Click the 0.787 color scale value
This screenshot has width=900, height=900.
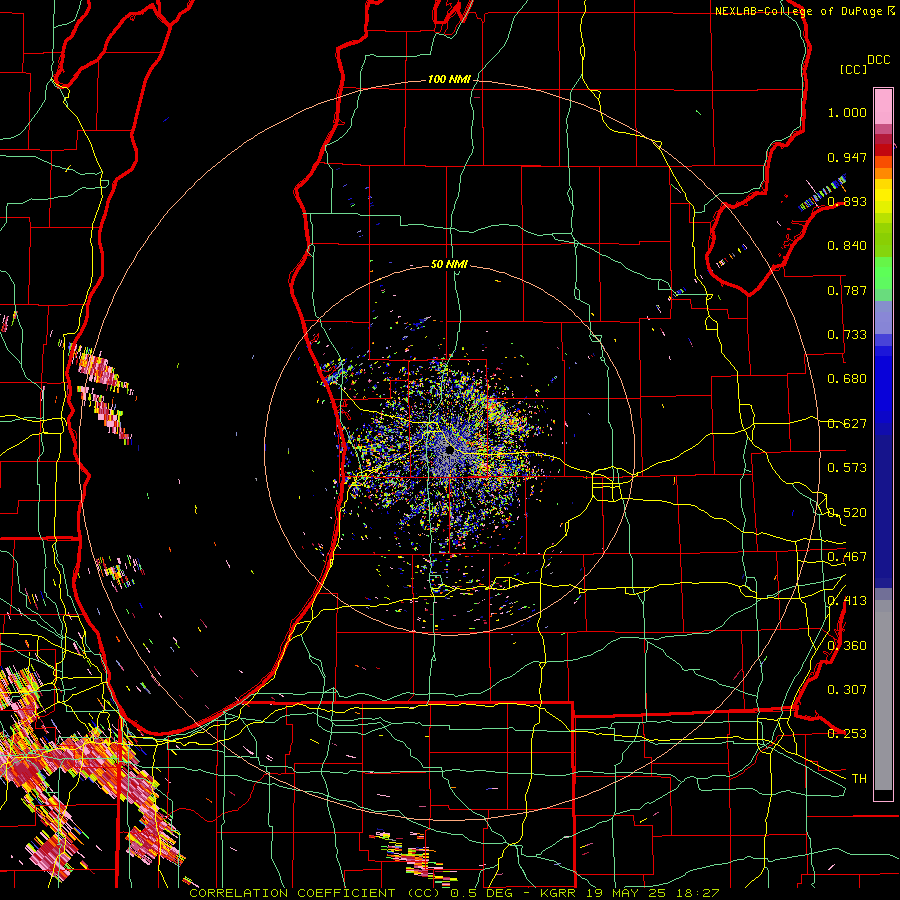847,290
